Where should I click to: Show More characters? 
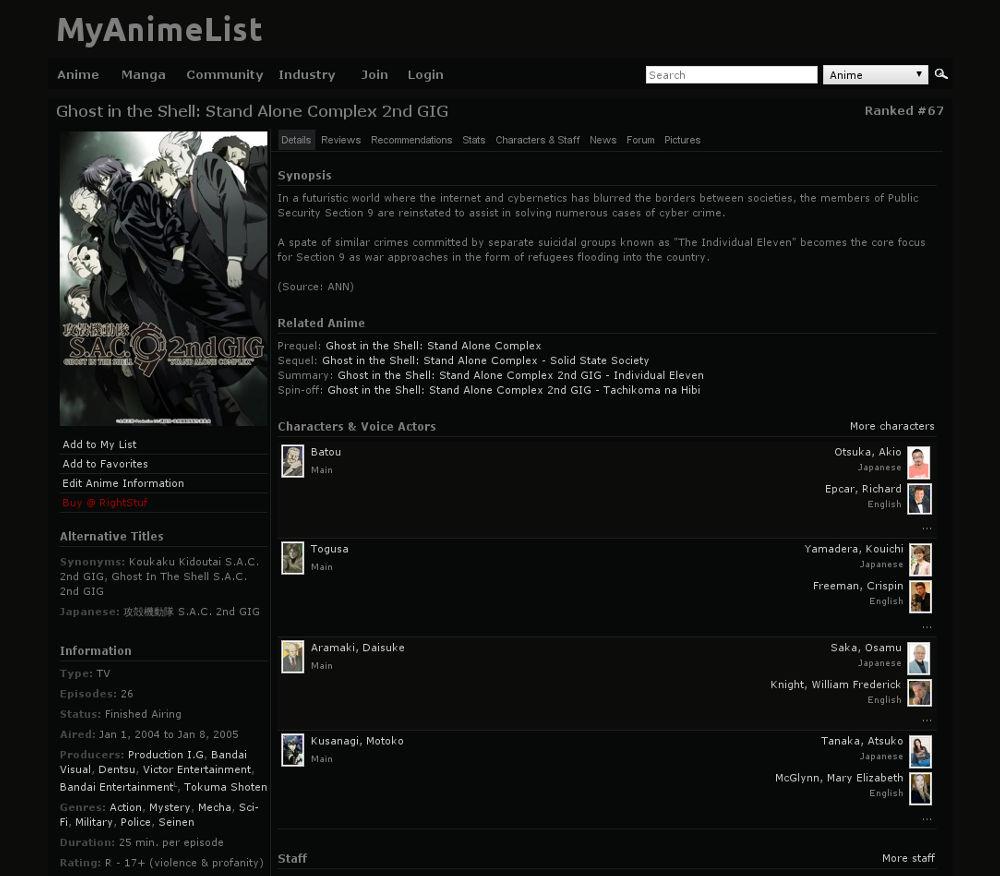pyautogui.click(x=892, y=425)
